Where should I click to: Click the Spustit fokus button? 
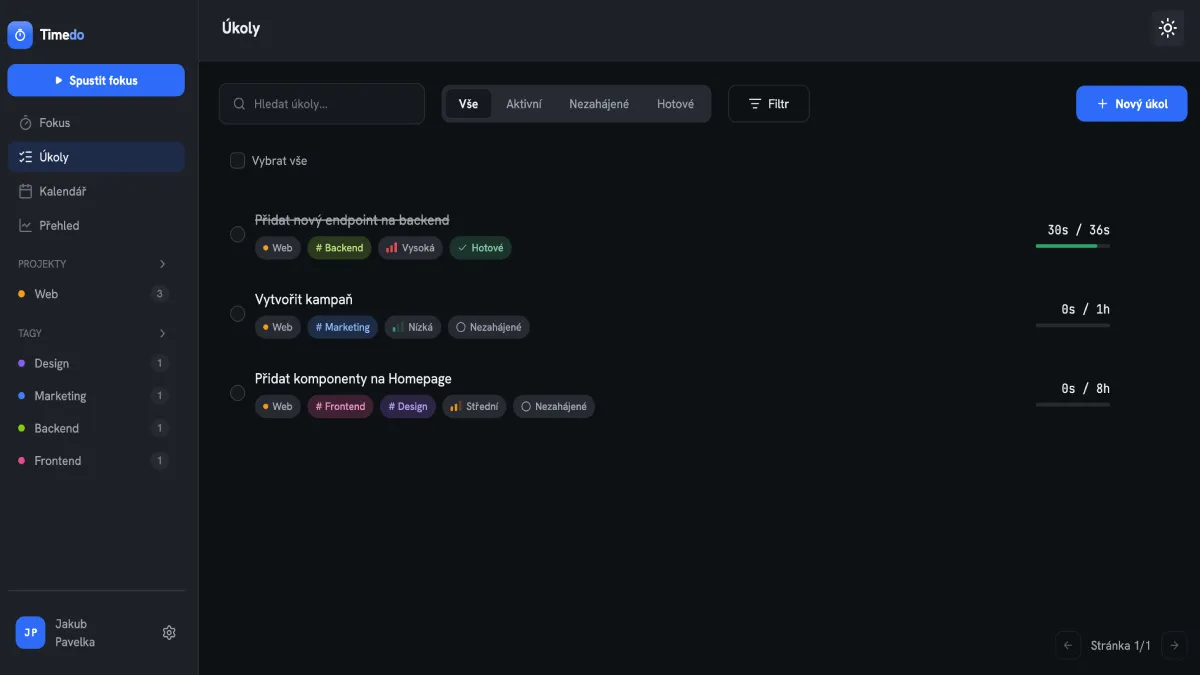click(x=96, y=80)
